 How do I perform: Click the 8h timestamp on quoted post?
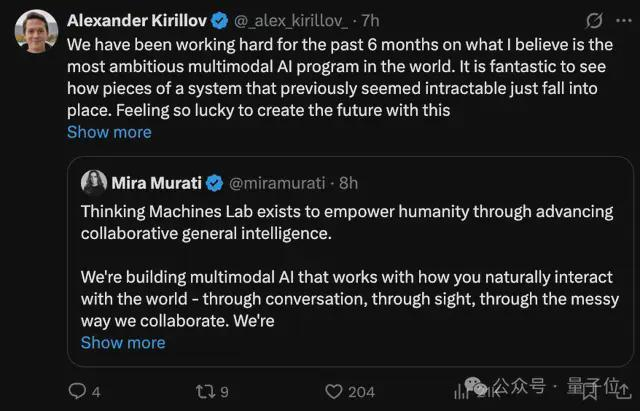click(348, 183)
